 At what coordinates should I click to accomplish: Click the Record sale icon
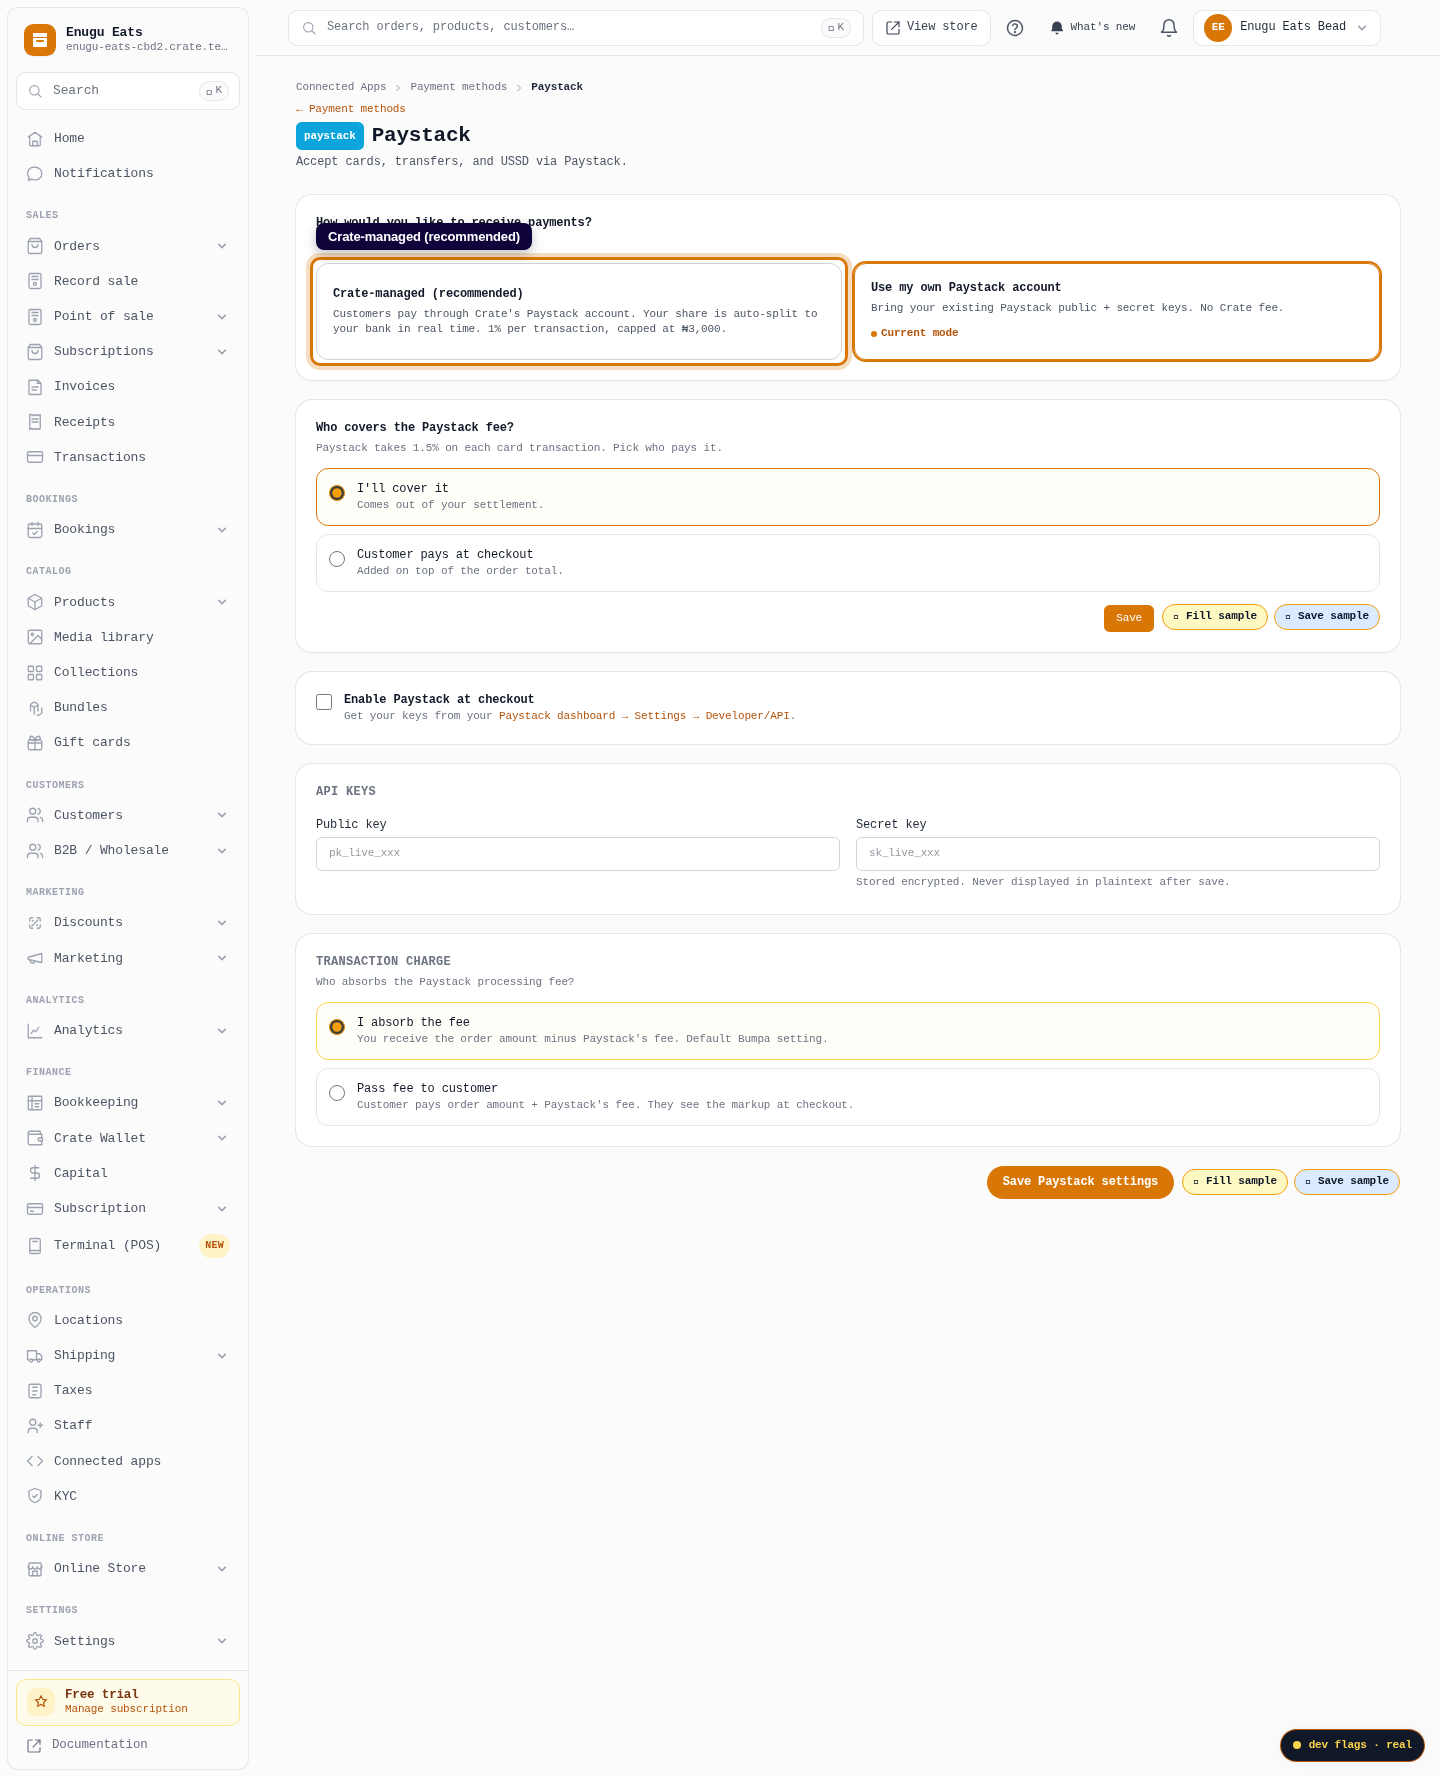pyautogui.click(x=35, y=281)
